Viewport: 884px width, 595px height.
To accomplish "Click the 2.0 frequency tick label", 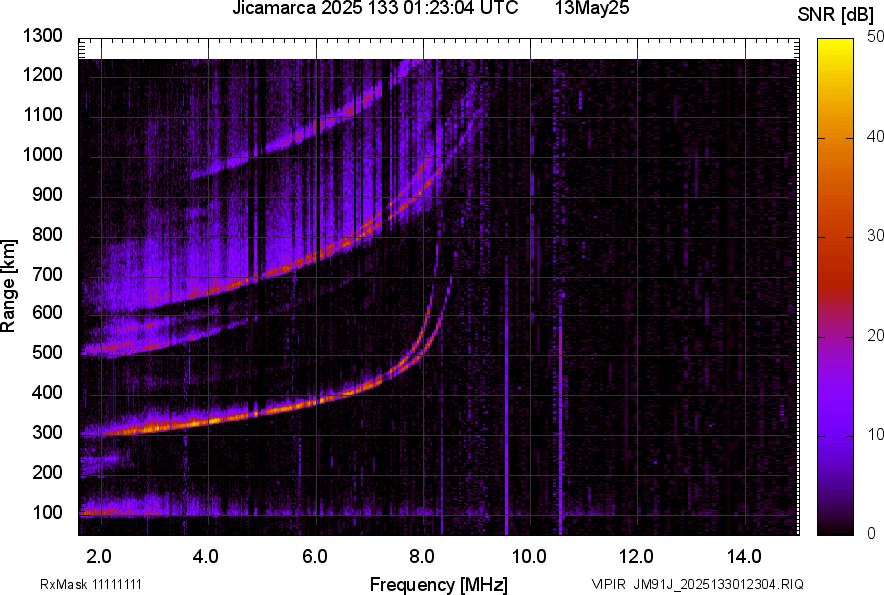I will [x=99, y=557].
